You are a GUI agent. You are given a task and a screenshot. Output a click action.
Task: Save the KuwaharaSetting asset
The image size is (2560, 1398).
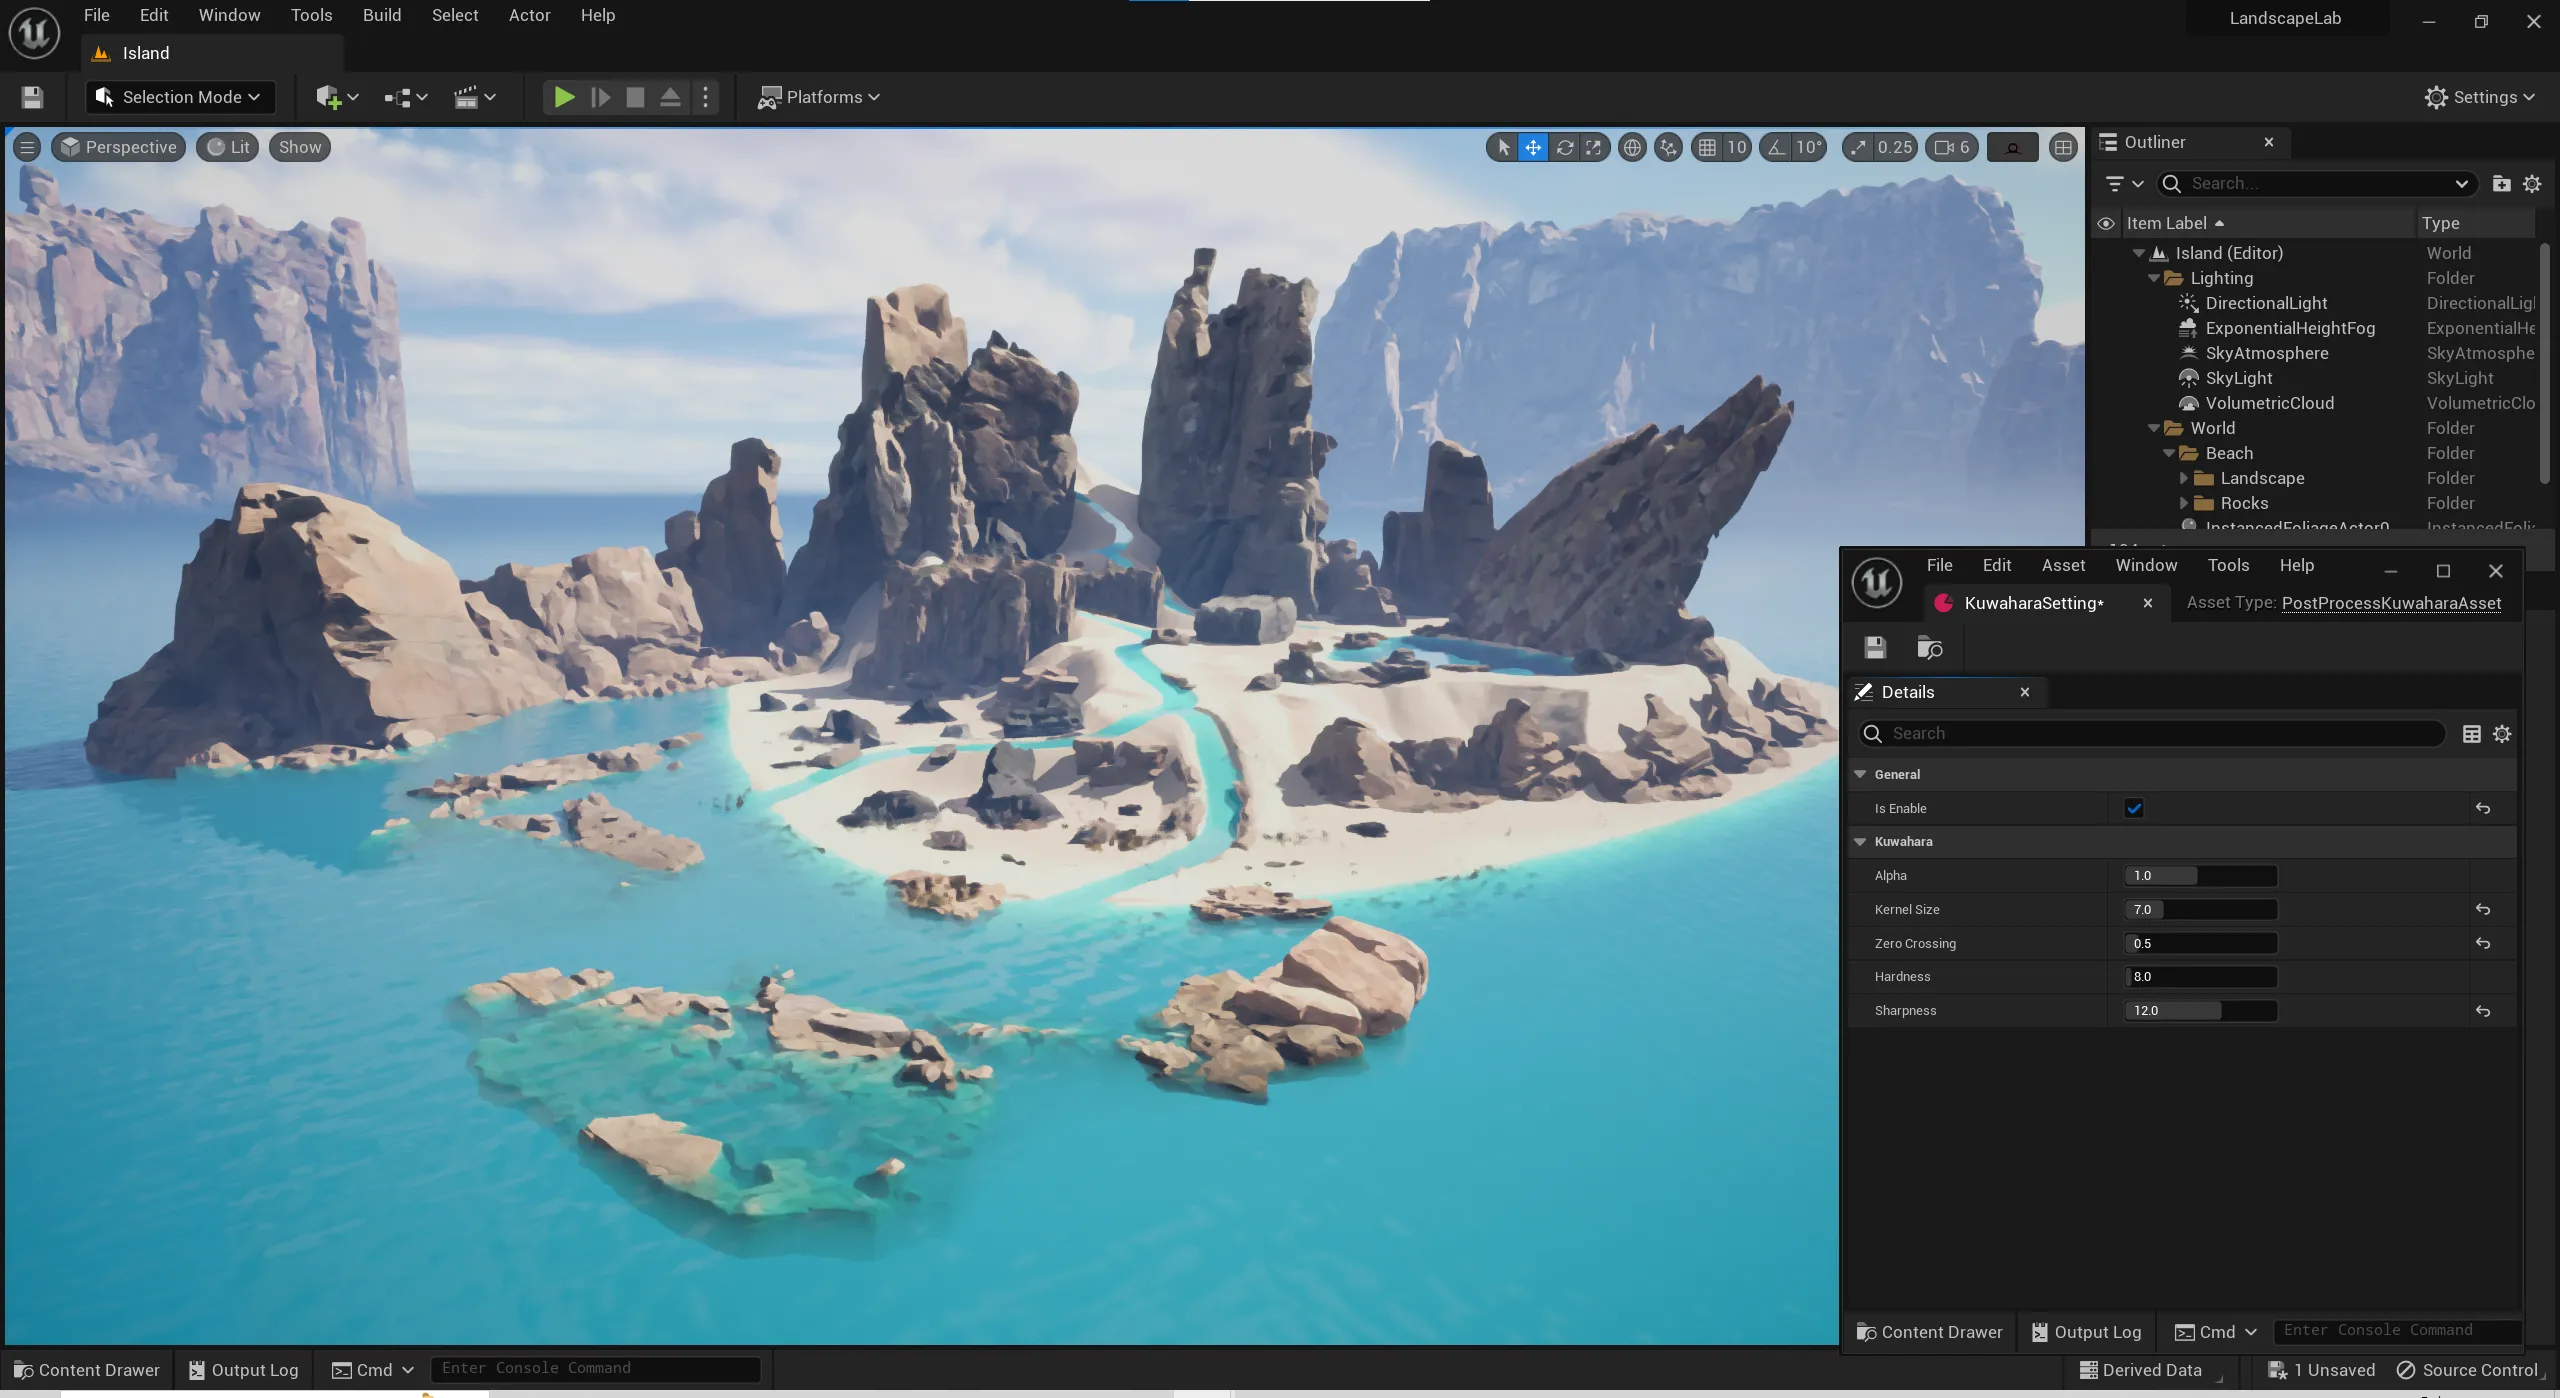click(x=1875, y=648)
